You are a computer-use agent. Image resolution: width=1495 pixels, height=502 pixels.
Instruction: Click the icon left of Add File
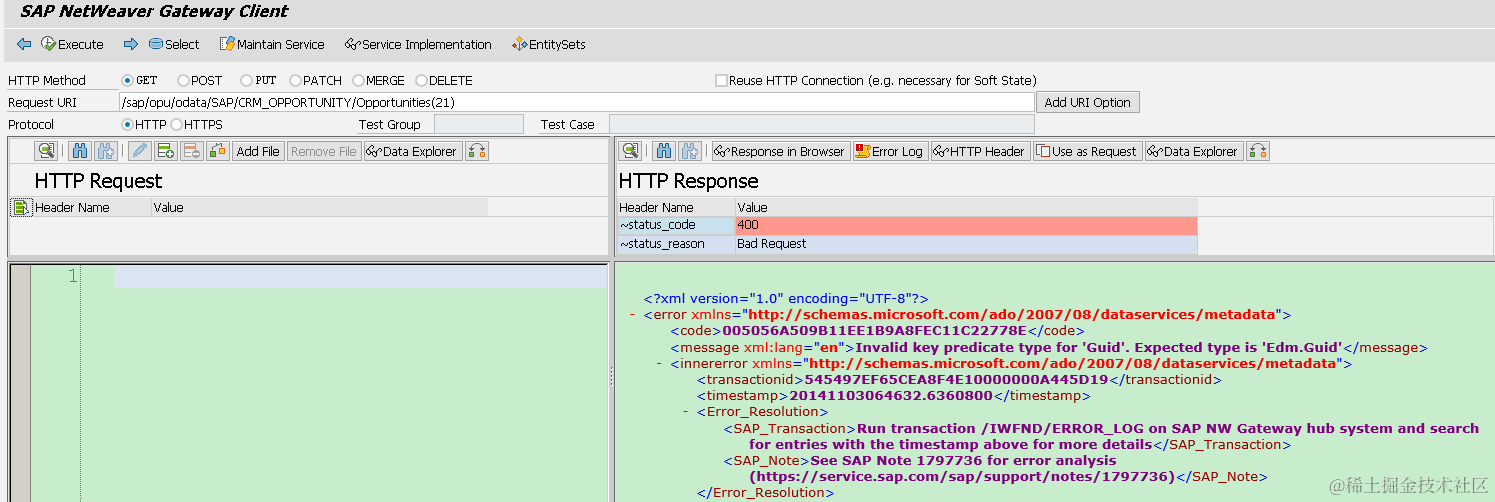(x=217, y=151)
